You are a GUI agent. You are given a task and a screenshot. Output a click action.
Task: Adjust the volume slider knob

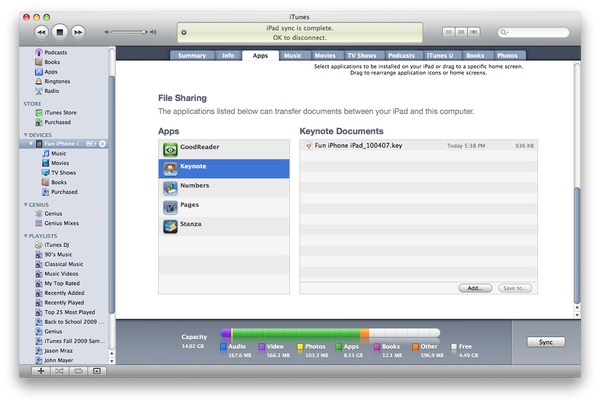click(x=144, y=32)
